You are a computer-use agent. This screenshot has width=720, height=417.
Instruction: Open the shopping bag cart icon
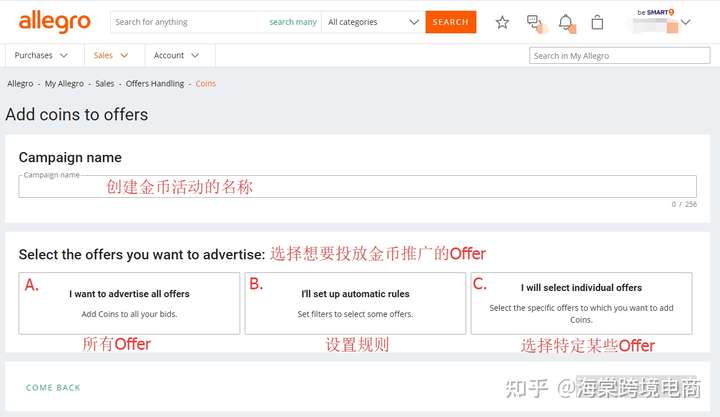point(597,22)
